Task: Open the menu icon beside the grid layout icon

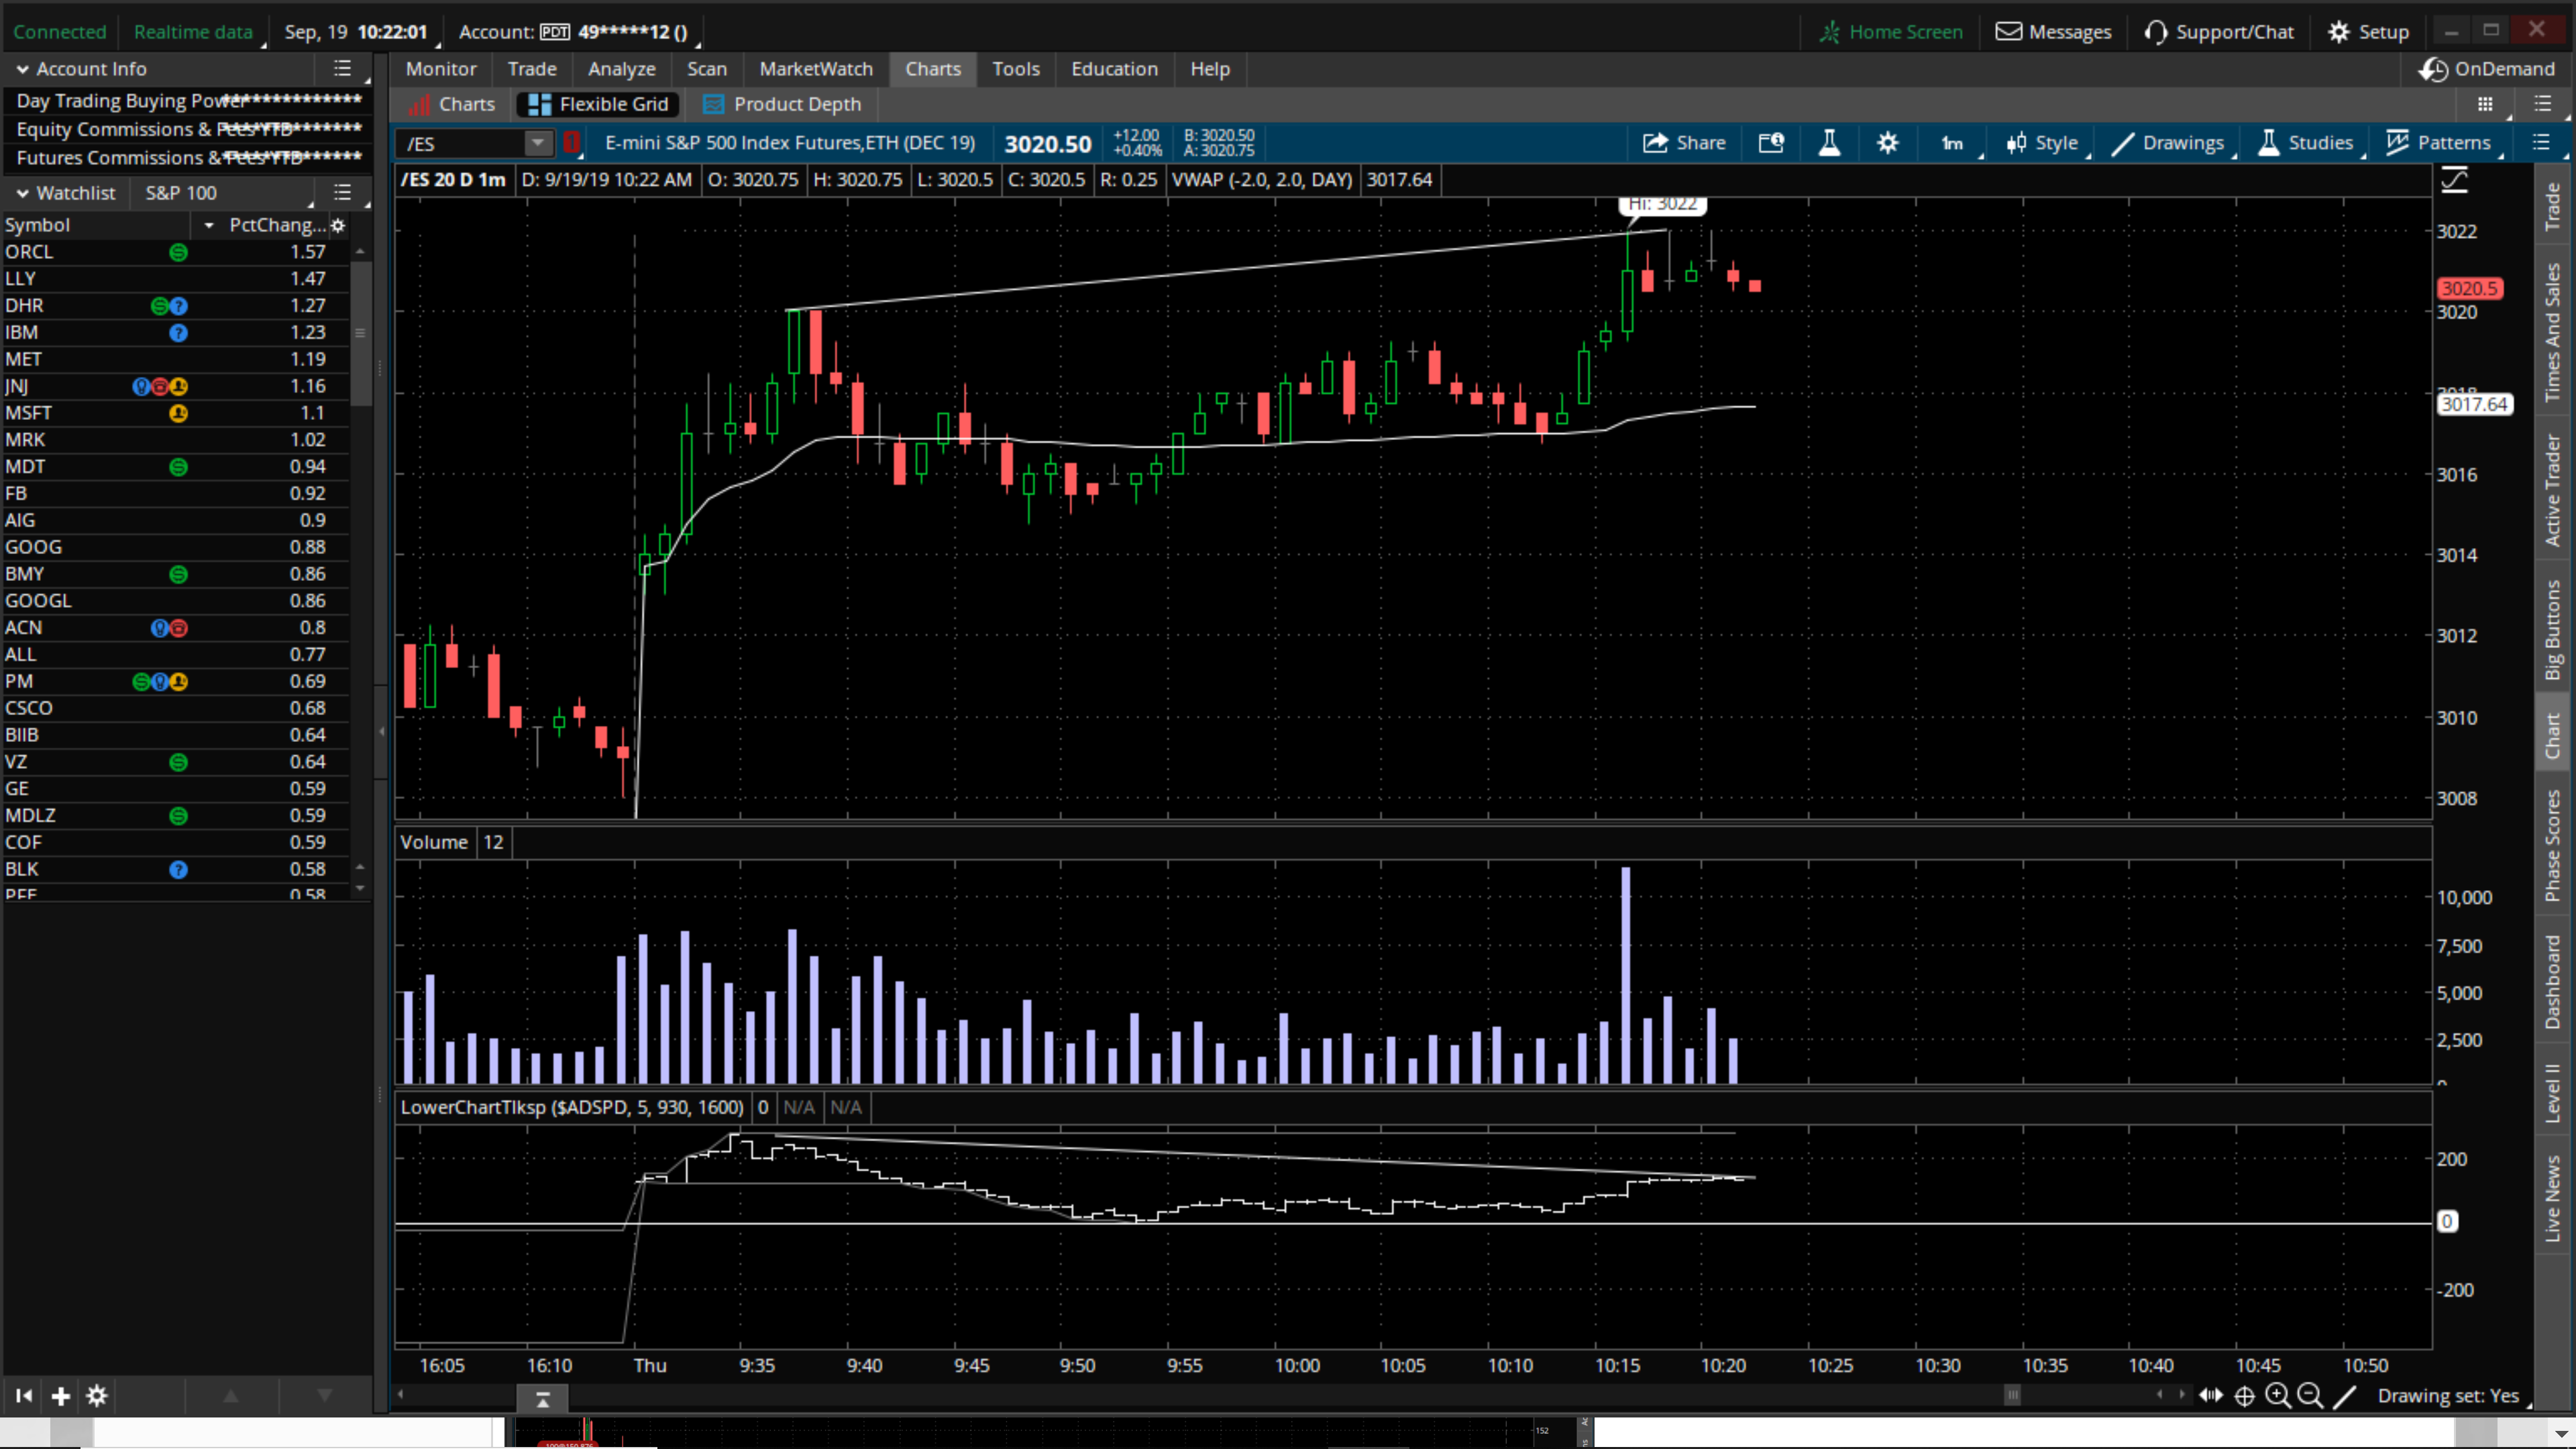Action: click(2543, 104)
